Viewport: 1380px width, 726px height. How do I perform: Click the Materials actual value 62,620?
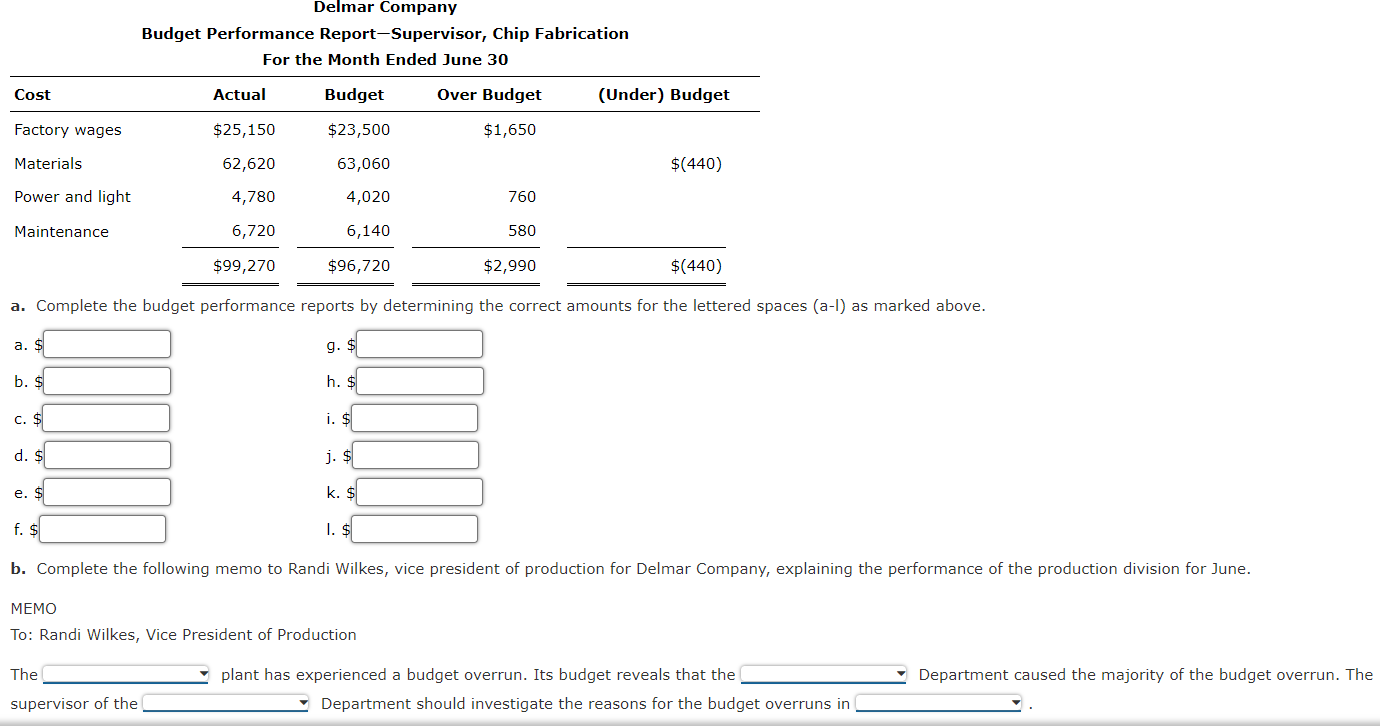[249, 164]
